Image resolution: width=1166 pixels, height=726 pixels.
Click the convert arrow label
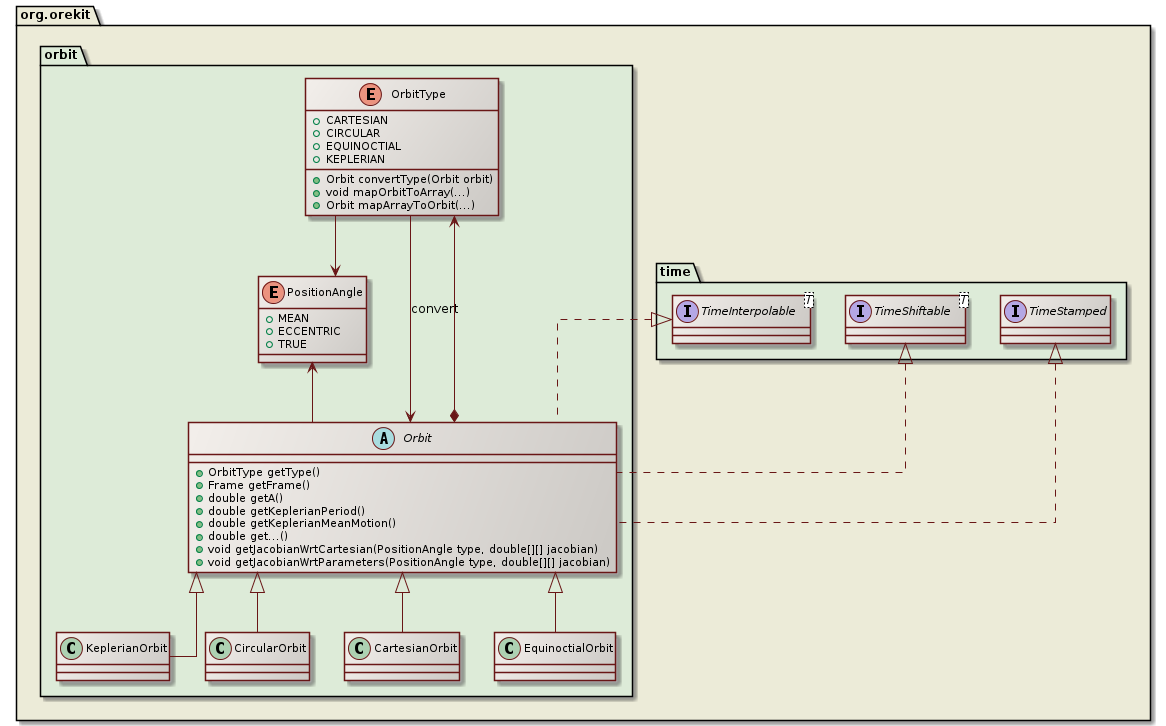coord(434,309)
